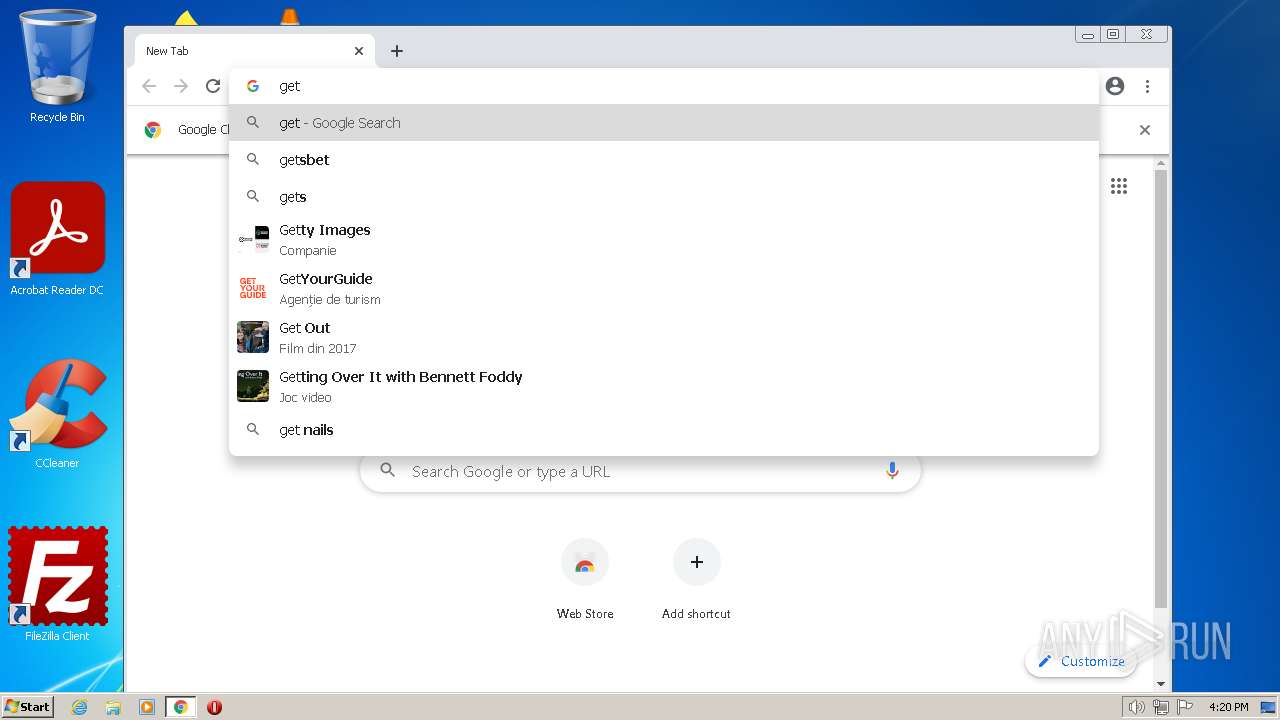Open Chrome three-dot menu

[x=1147, y=86]
